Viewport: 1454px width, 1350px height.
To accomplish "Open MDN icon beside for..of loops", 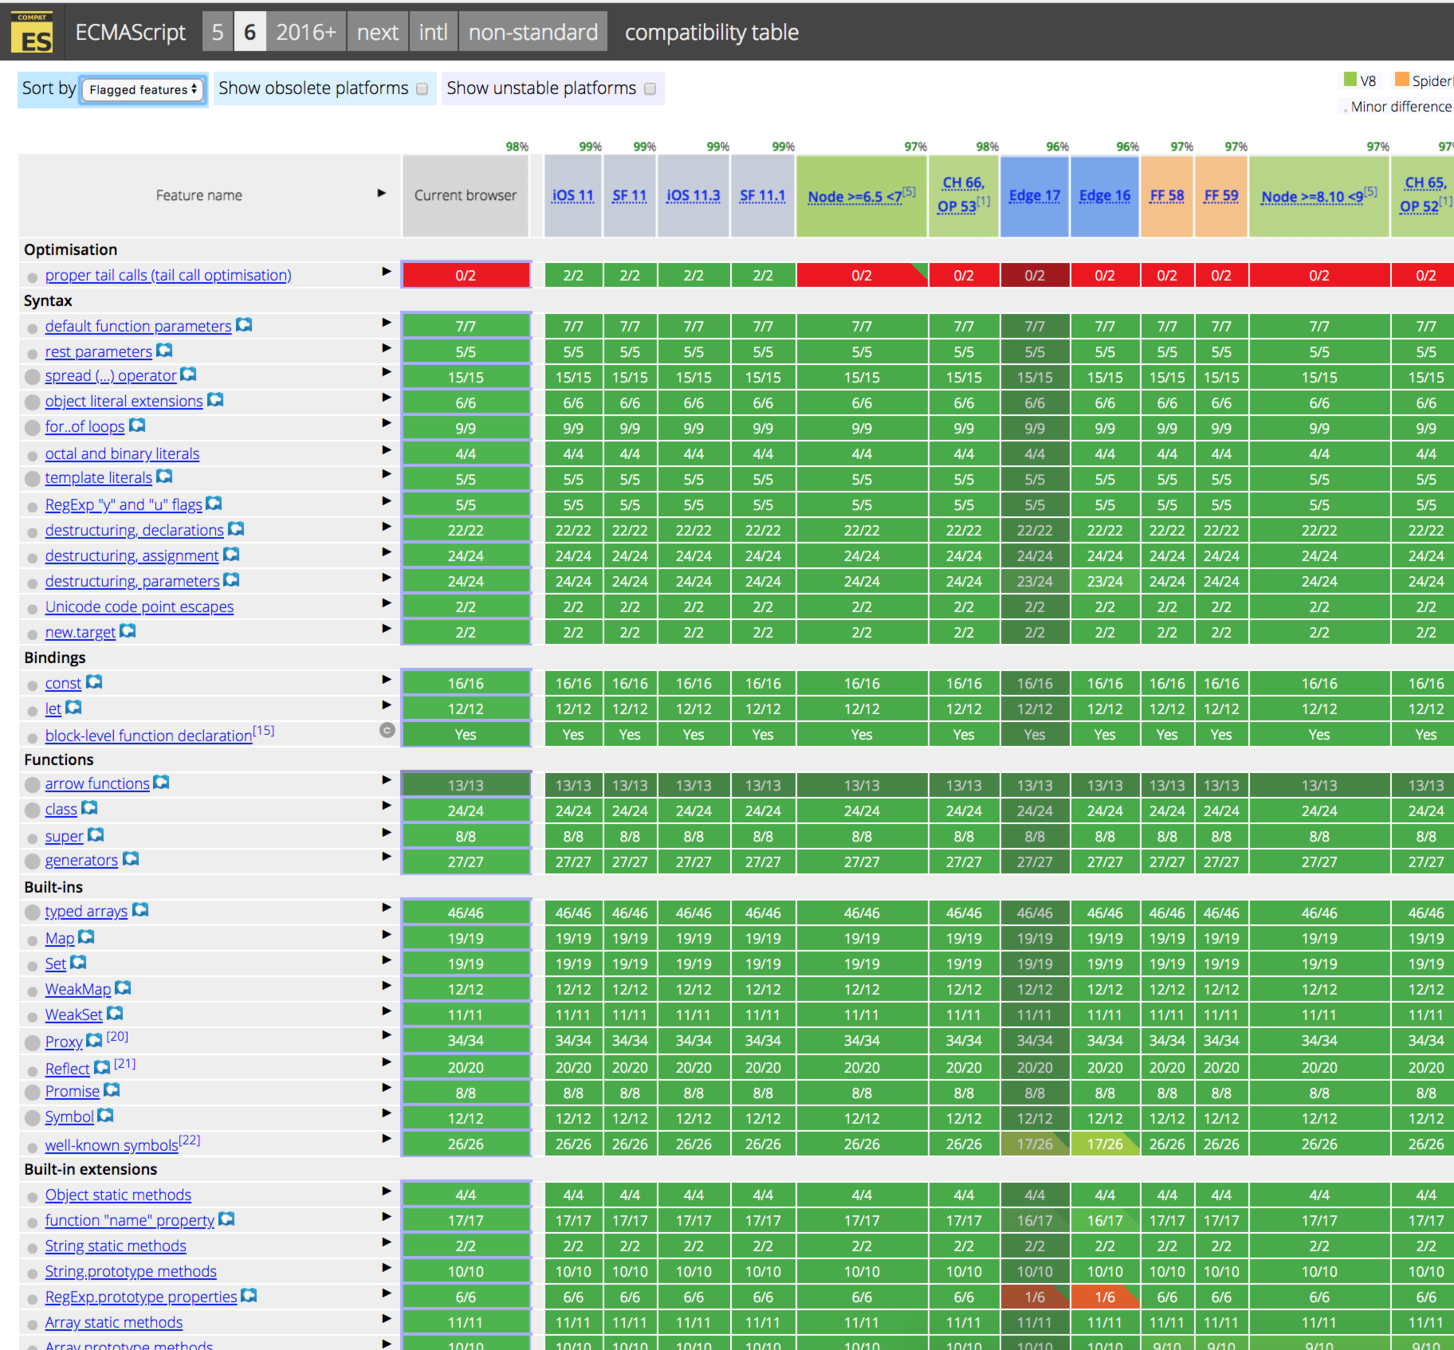I will (x=137, y=425).
